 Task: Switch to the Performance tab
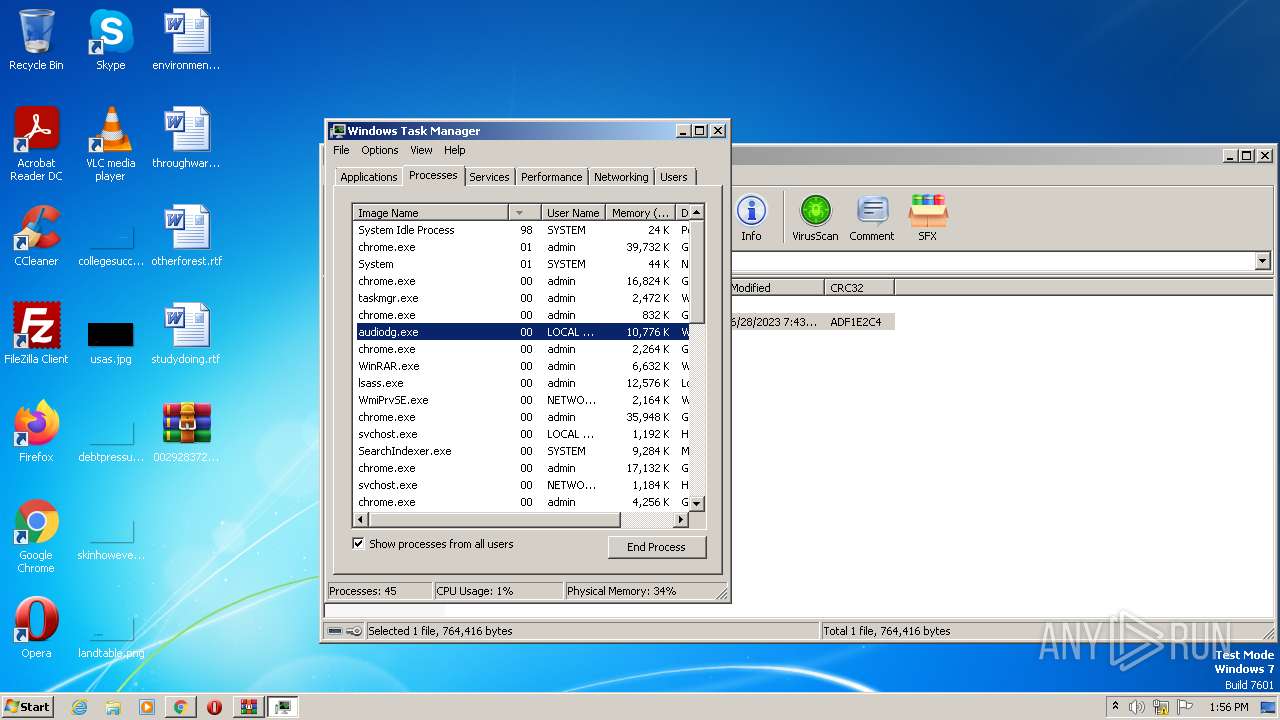[x=551, y=177]
